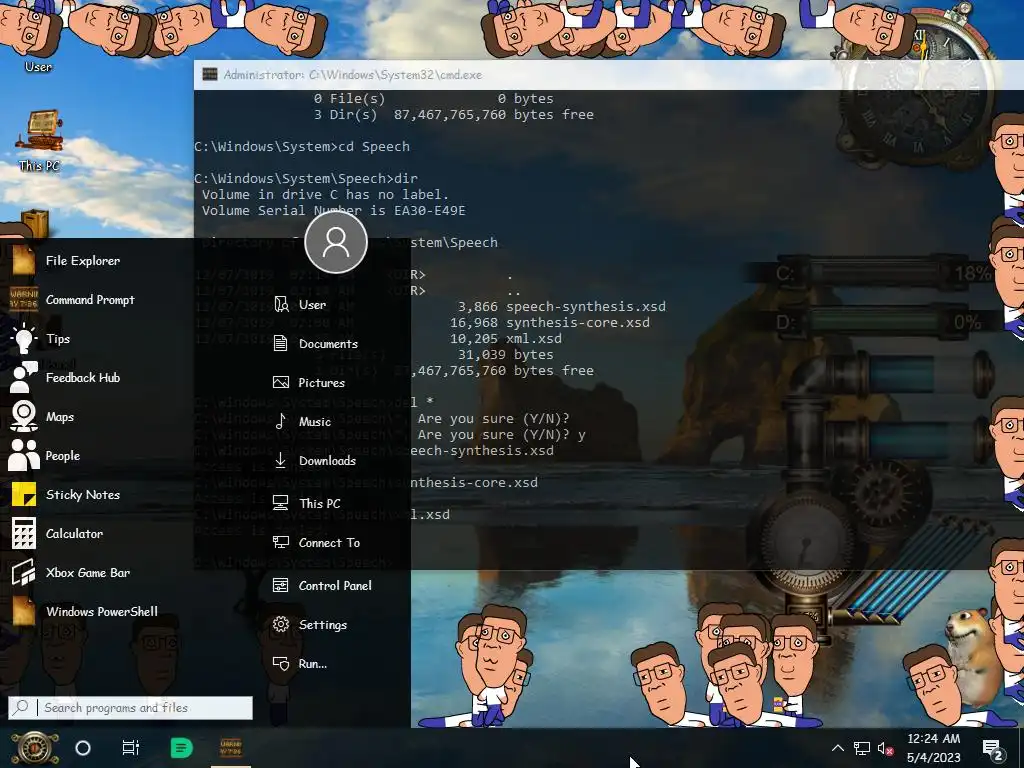Open Downloads from start menu

click(315, 460)
